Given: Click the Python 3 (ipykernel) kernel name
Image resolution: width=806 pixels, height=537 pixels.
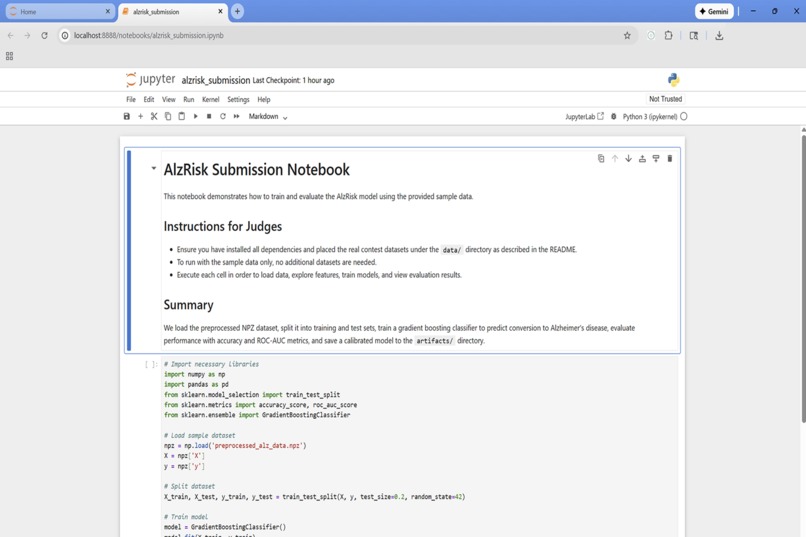Looking at the screenshot, I should 650,117.
